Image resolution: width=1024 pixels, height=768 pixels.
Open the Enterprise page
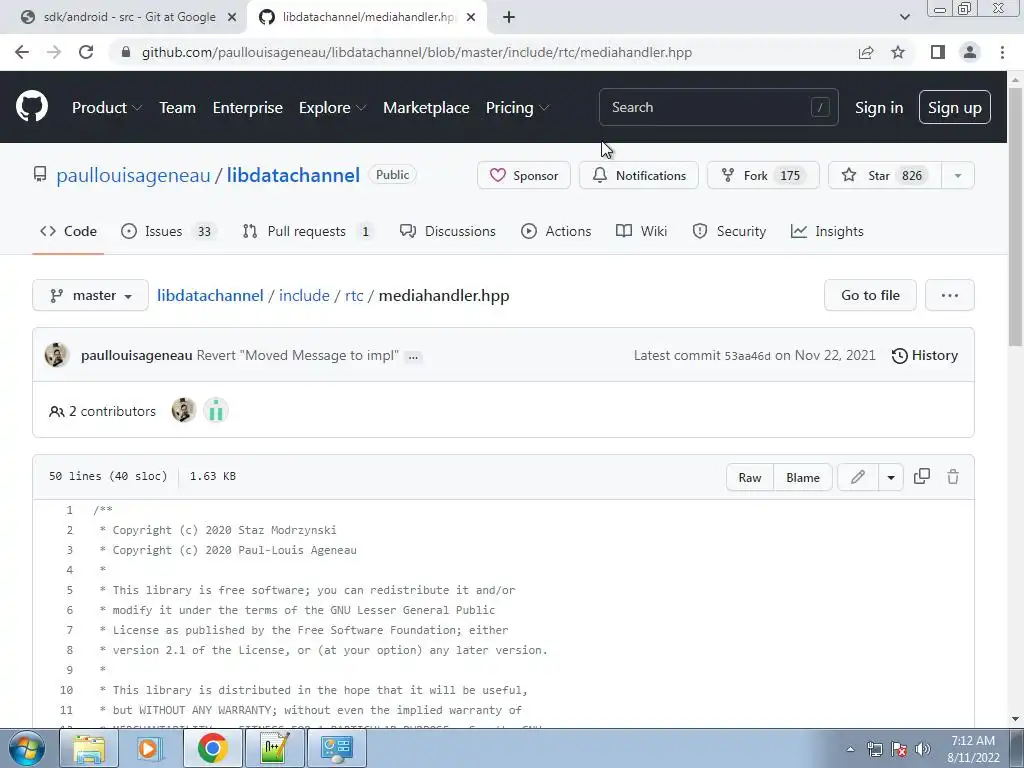click(248, 107)
